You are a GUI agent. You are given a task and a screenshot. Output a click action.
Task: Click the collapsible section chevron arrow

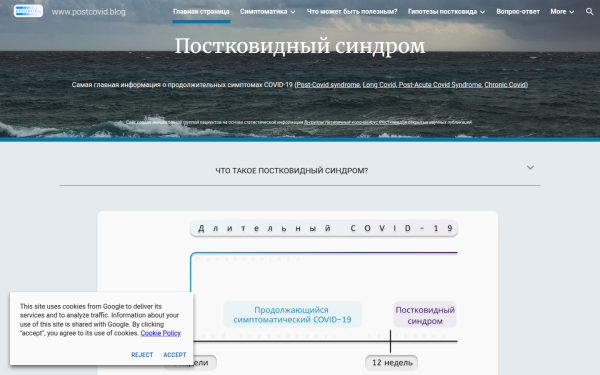(x=530, y=168)
